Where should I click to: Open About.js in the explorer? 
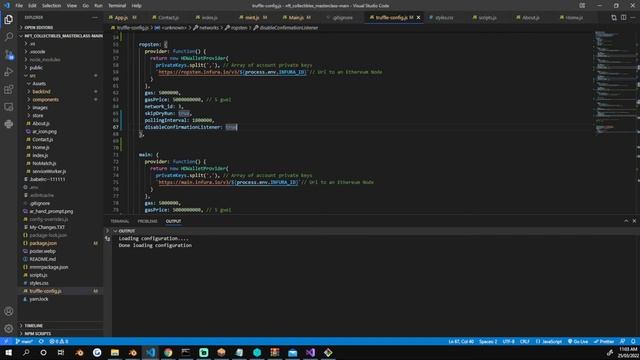tap(41, 123)
